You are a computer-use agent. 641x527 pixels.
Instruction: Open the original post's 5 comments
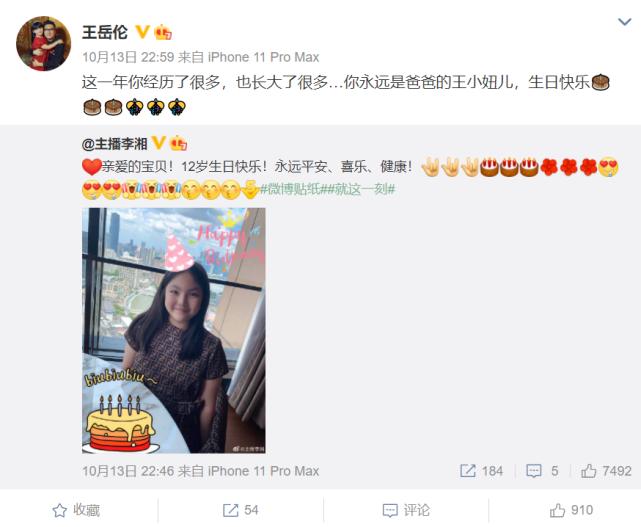pyautogui.click(x=542, y=471)
